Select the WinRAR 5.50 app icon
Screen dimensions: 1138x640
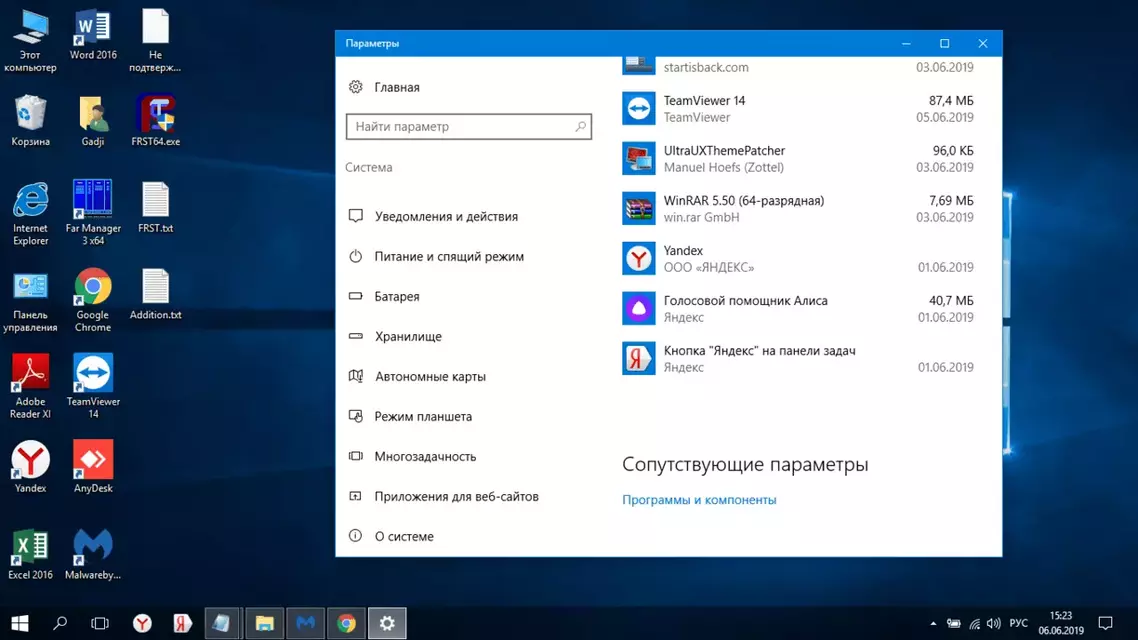click(x=639, y=208)
